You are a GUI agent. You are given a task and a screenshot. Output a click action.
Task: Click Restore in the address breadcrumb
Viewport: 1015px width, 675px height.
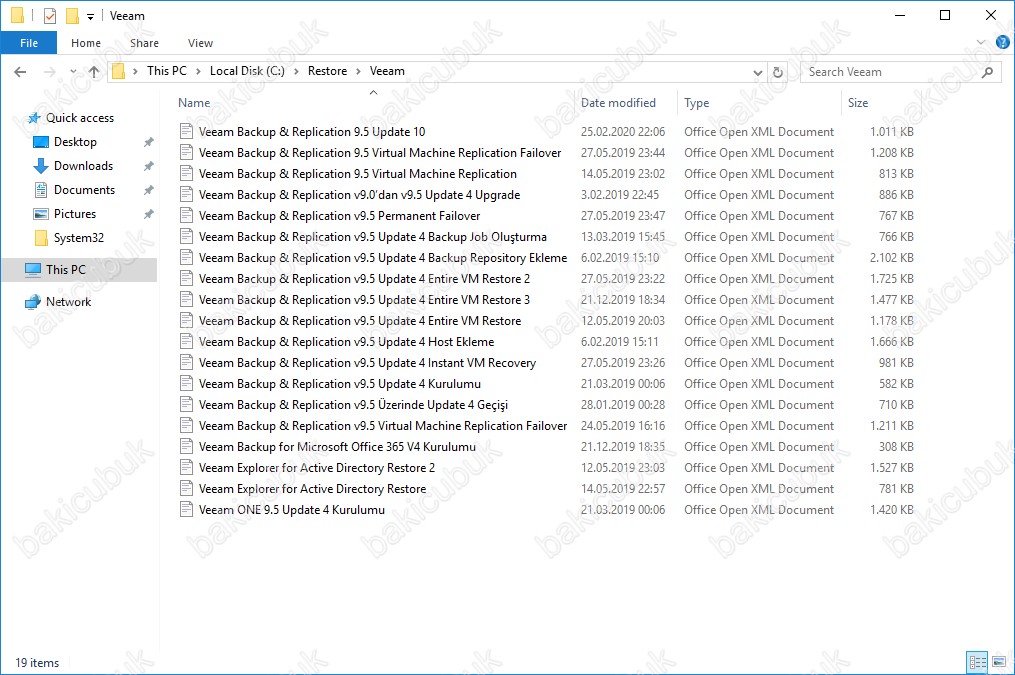[327, 71]
